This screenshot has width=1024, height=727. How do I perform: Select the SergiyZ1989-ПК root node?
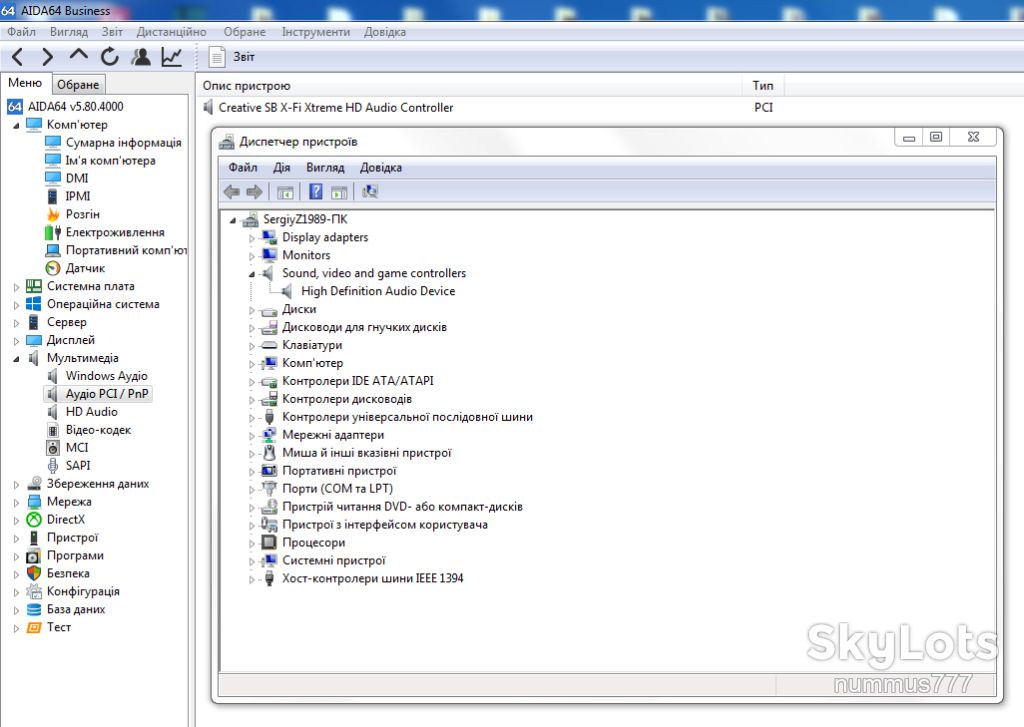(305, 219)
